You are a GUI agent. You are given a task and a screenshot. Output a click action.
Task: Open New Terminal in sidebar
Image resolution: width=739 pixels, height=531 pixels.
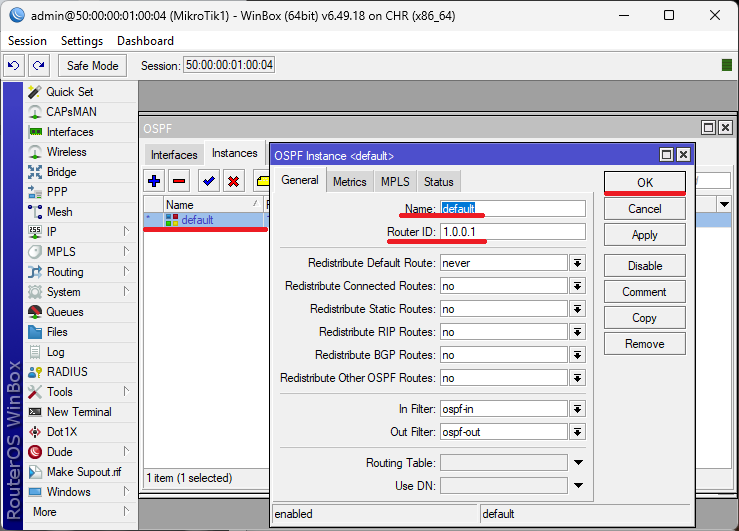(78, 412)
